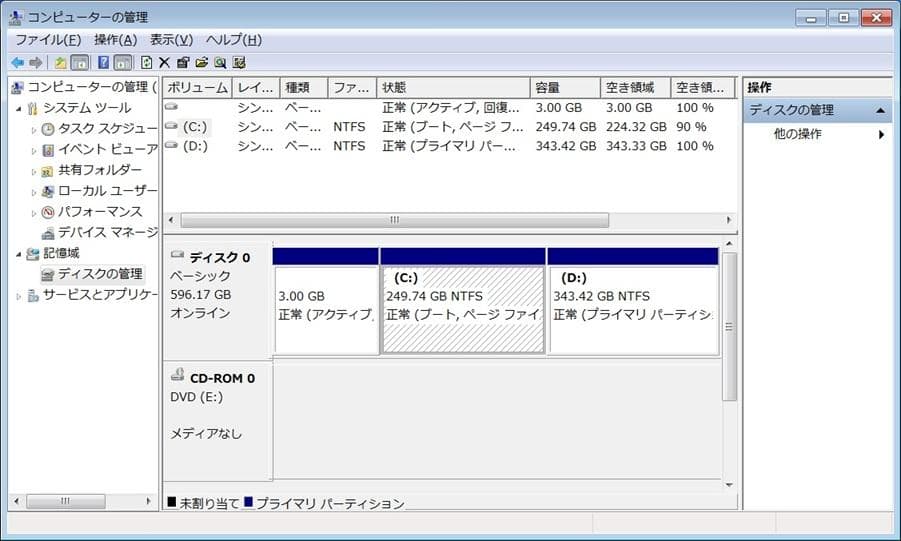Screen dimensions: 901x541
Task: Expand the ローカル ユーザー node
Action: point(33,192)
